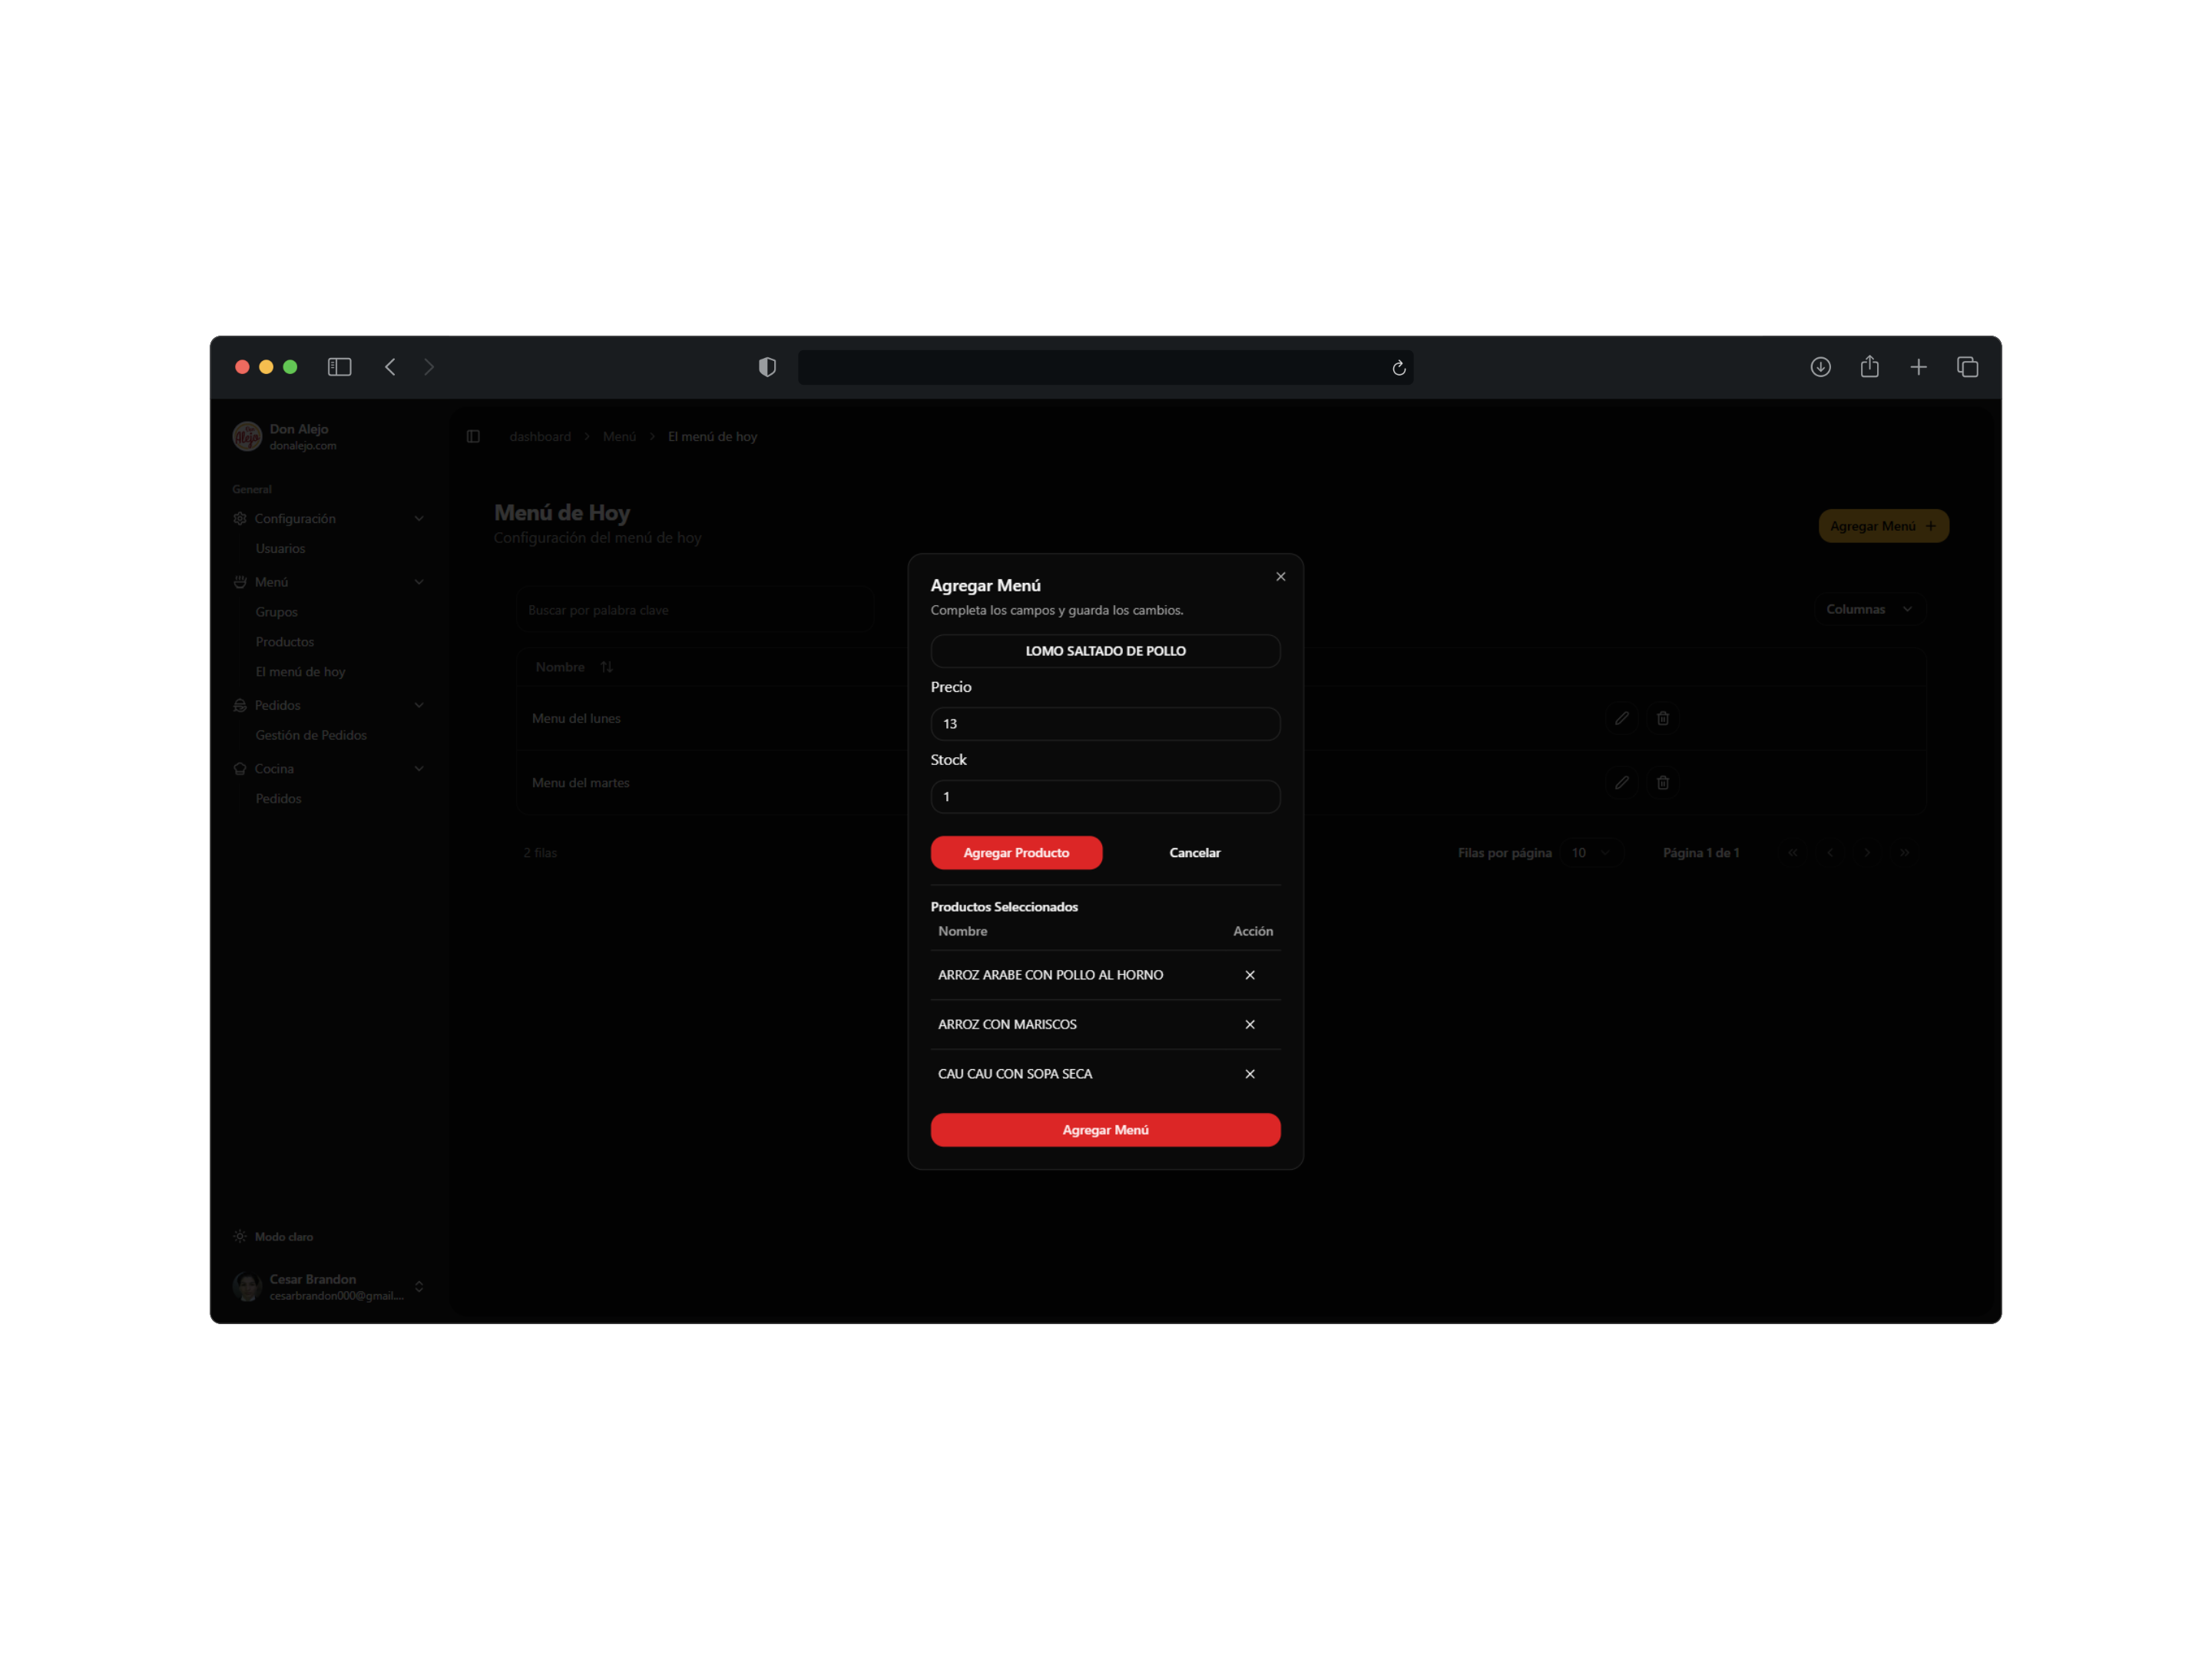2212x1659 pixels.
Task: Remove CAU CAU CON SOPA SECA product
Action: (x=1249, y=1073)
